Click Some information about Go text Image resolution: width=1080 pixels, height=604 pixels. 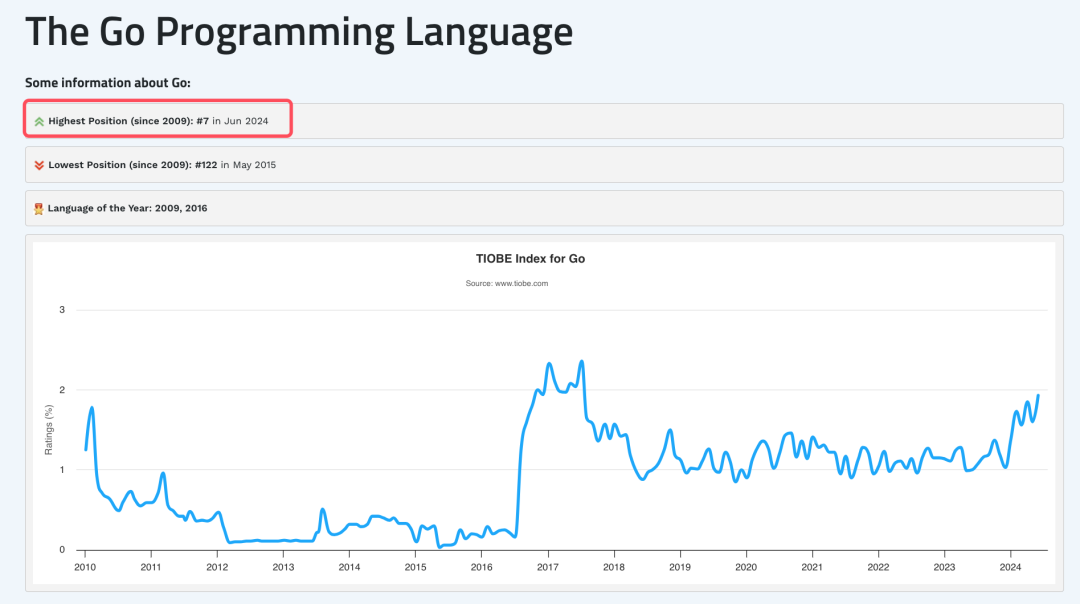click(x=107, y=83)
